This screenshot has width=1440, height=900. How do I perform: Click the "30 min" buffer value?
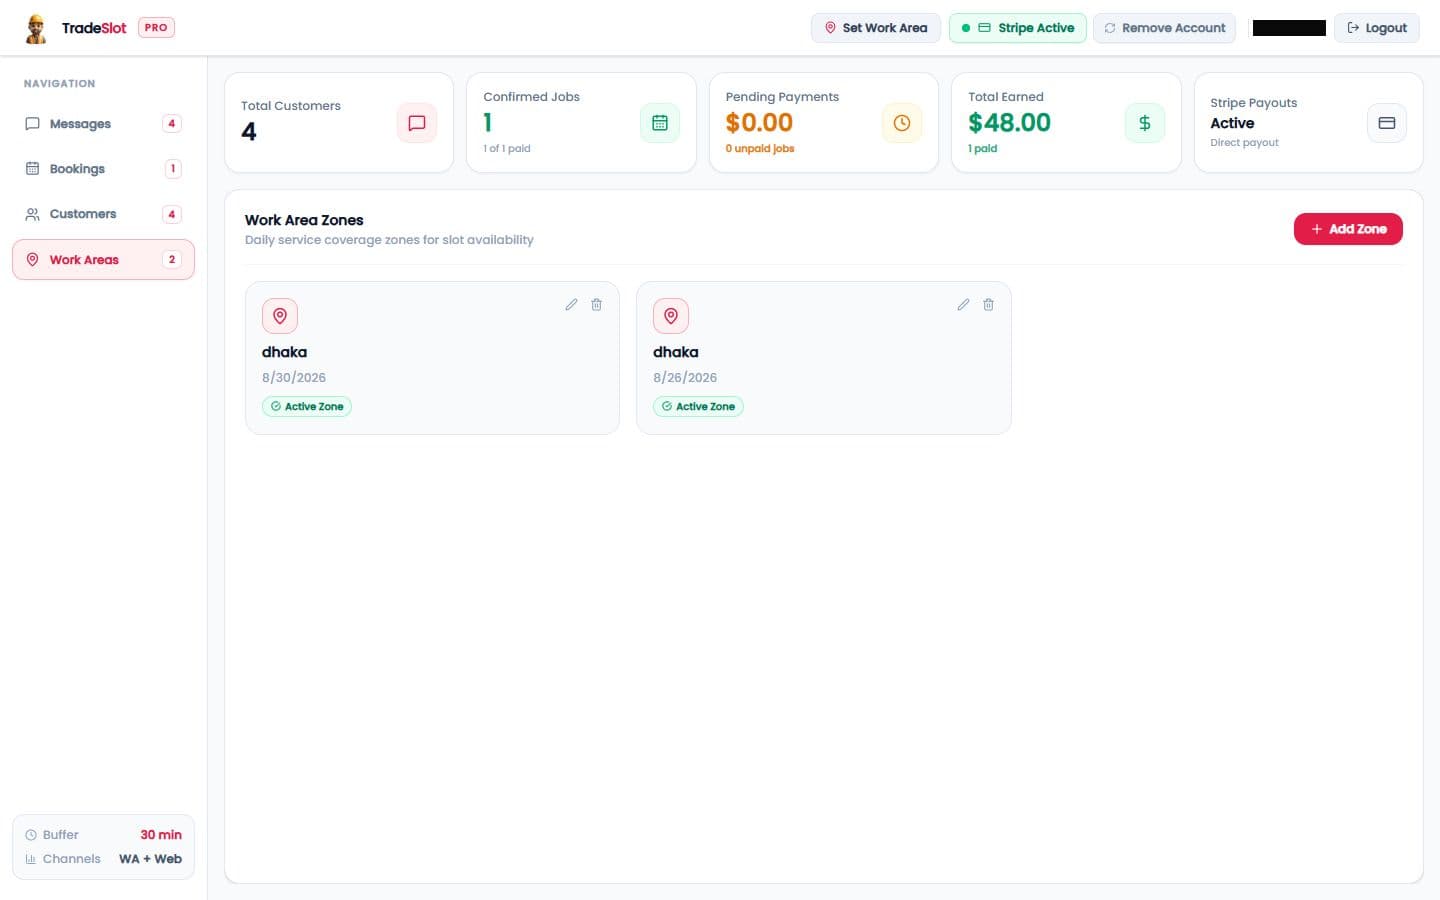(x=161, y=835)
